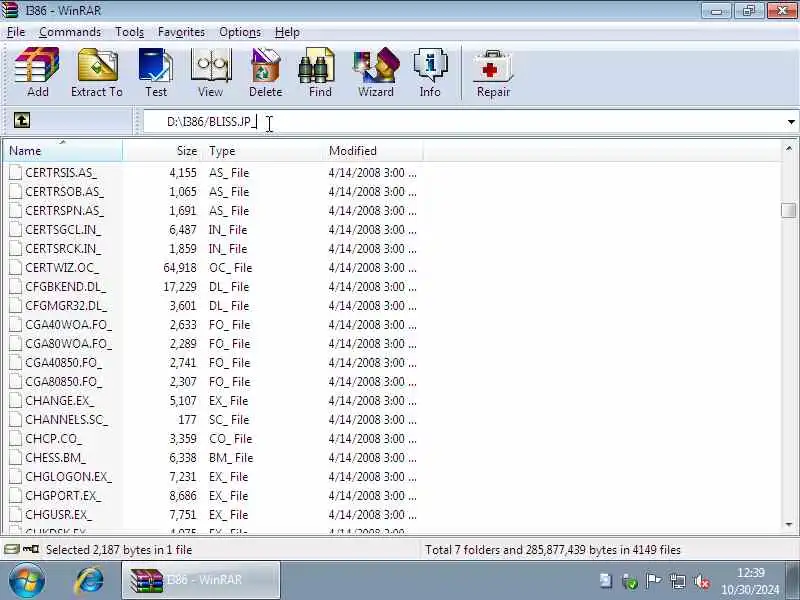
Task: Launch Internet Explorer from taskbar
Action: coord(89,580)
